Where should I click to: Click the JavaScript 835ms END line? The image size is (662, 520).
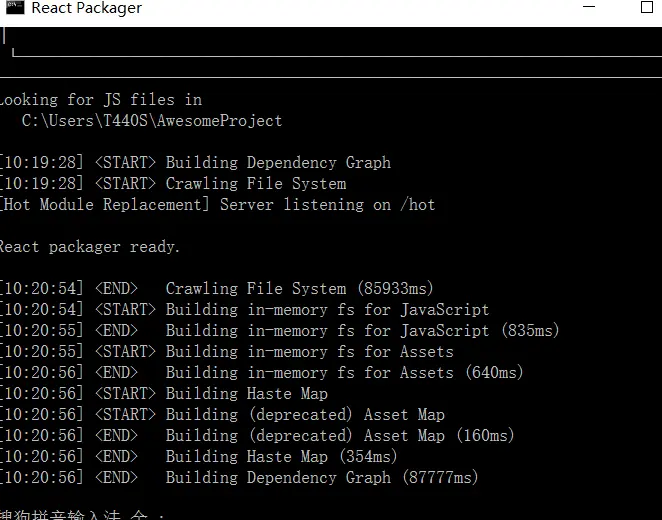coord(280,331)
